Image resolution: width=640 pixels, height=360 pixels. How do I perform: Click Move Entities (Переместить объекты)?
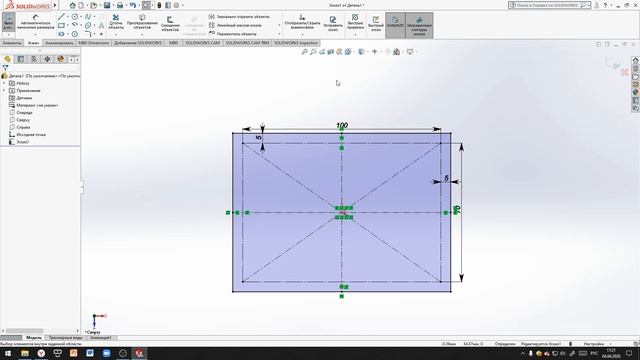(x=233, y=34)
